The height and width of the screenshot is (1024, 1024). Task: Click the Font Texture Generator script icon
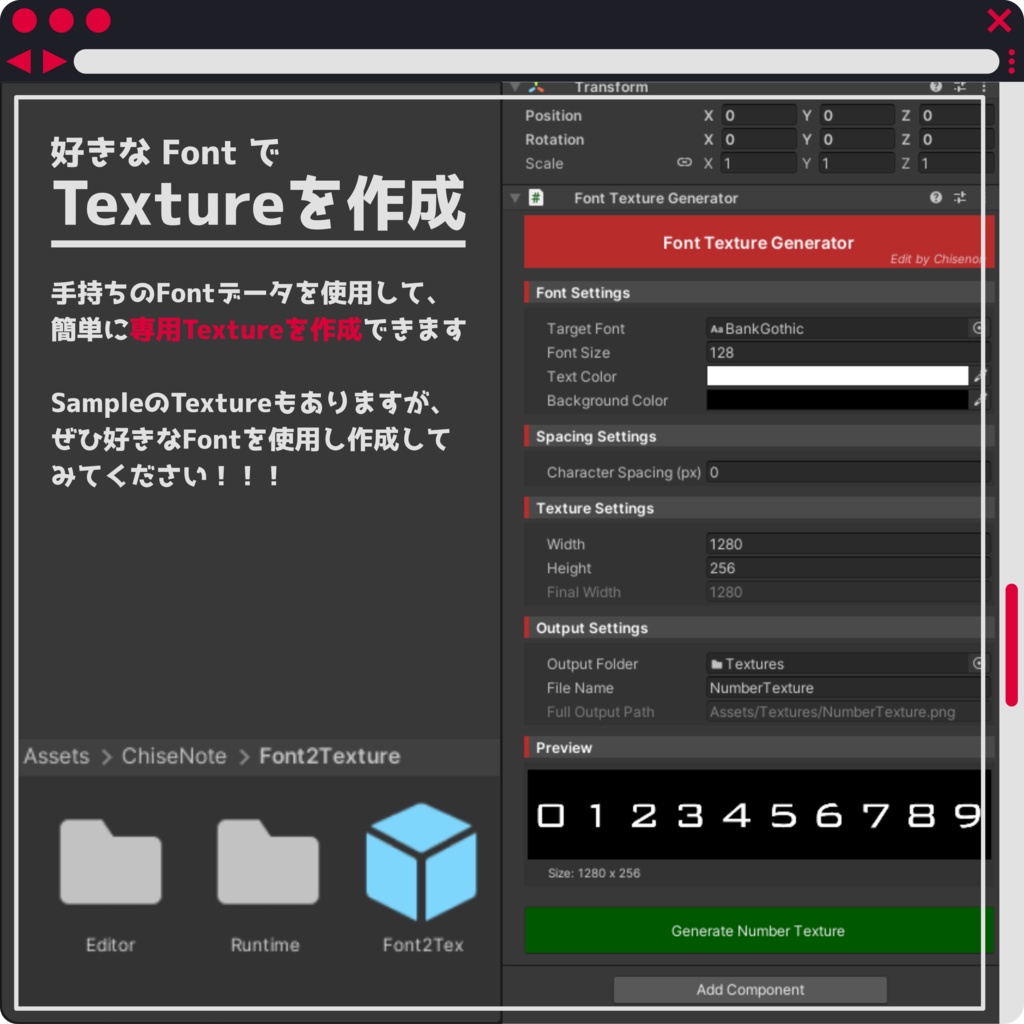coord(536,197)
